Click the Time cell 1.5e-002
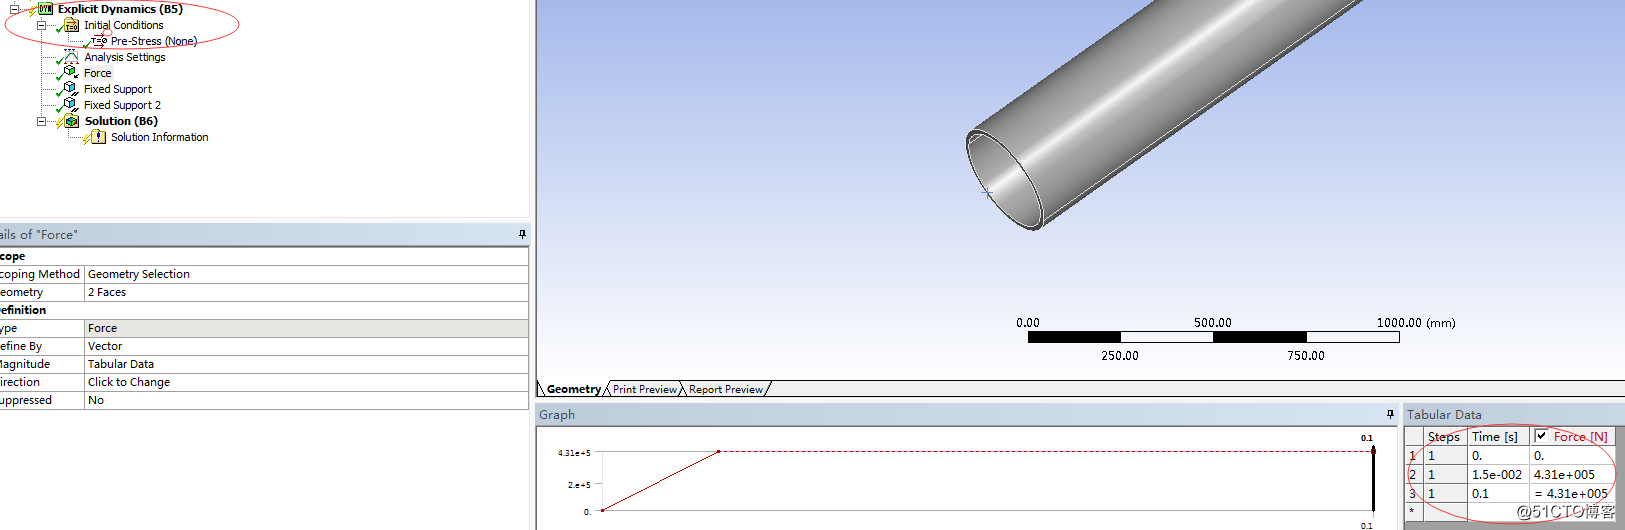This screenshot has width=1625, height=530. [1498, 475]
